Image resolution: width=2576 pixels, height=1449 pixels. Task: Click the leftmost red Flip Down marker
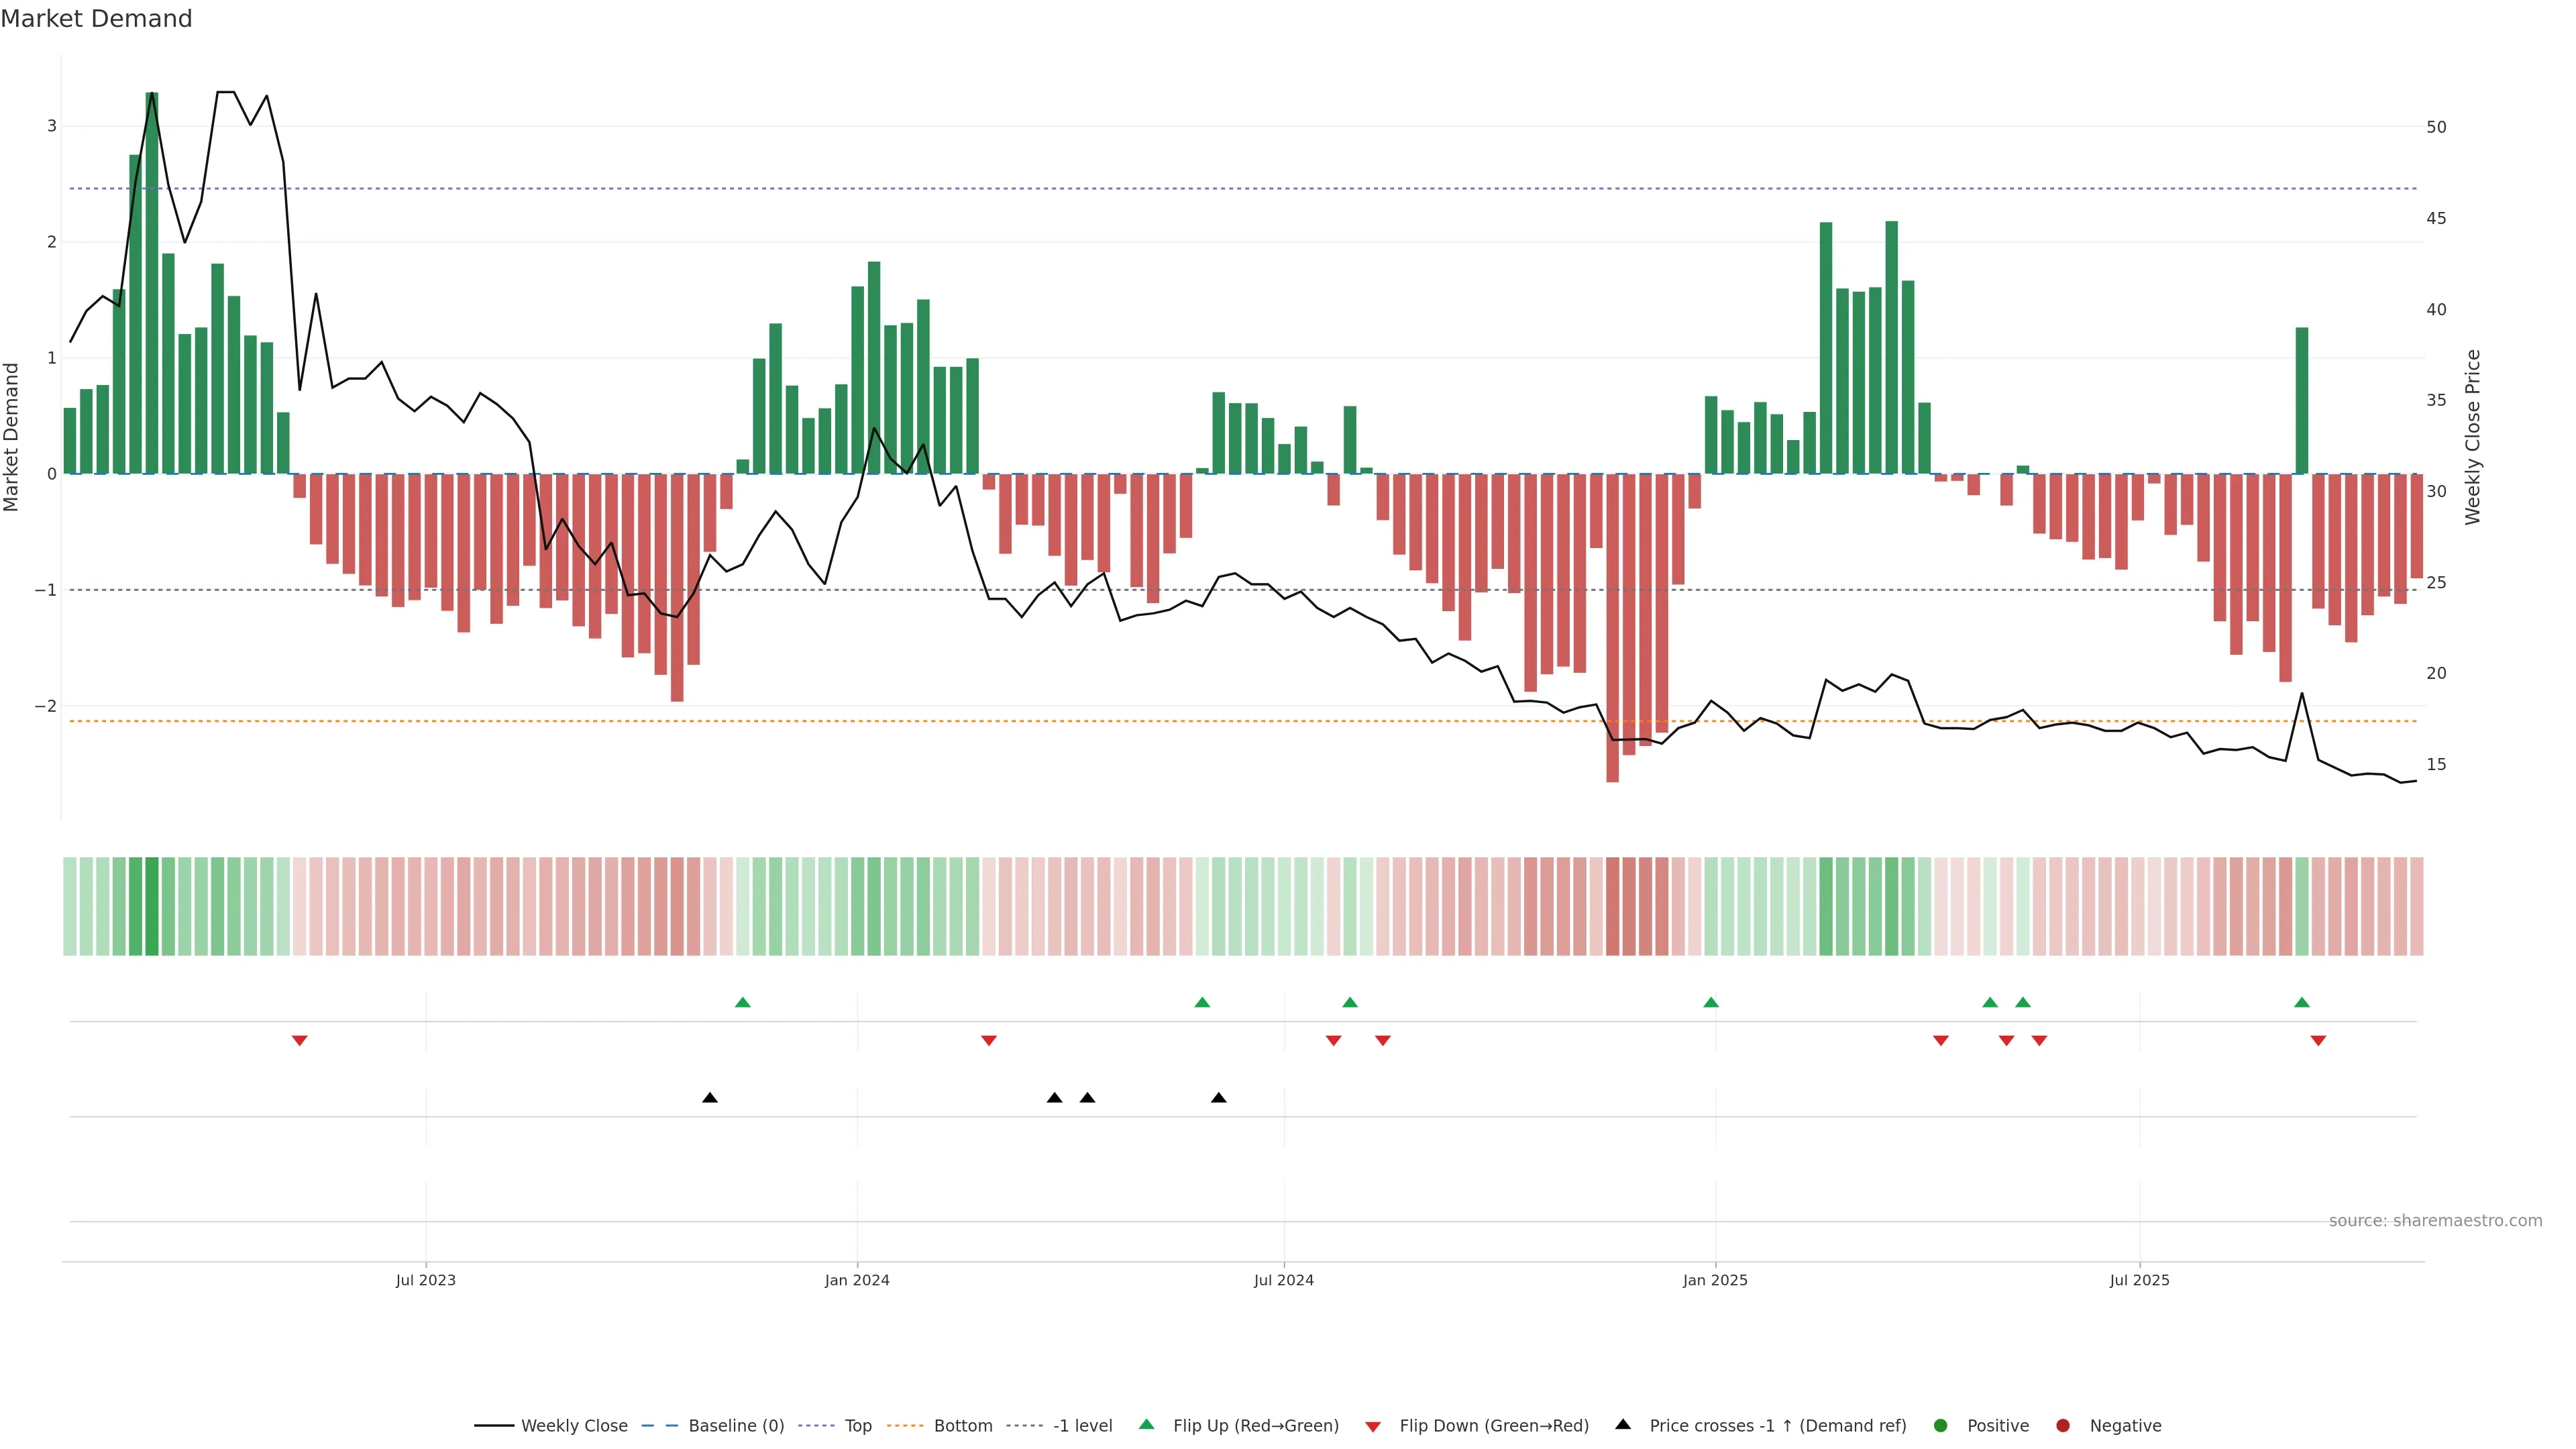[x=299, y=1041]
